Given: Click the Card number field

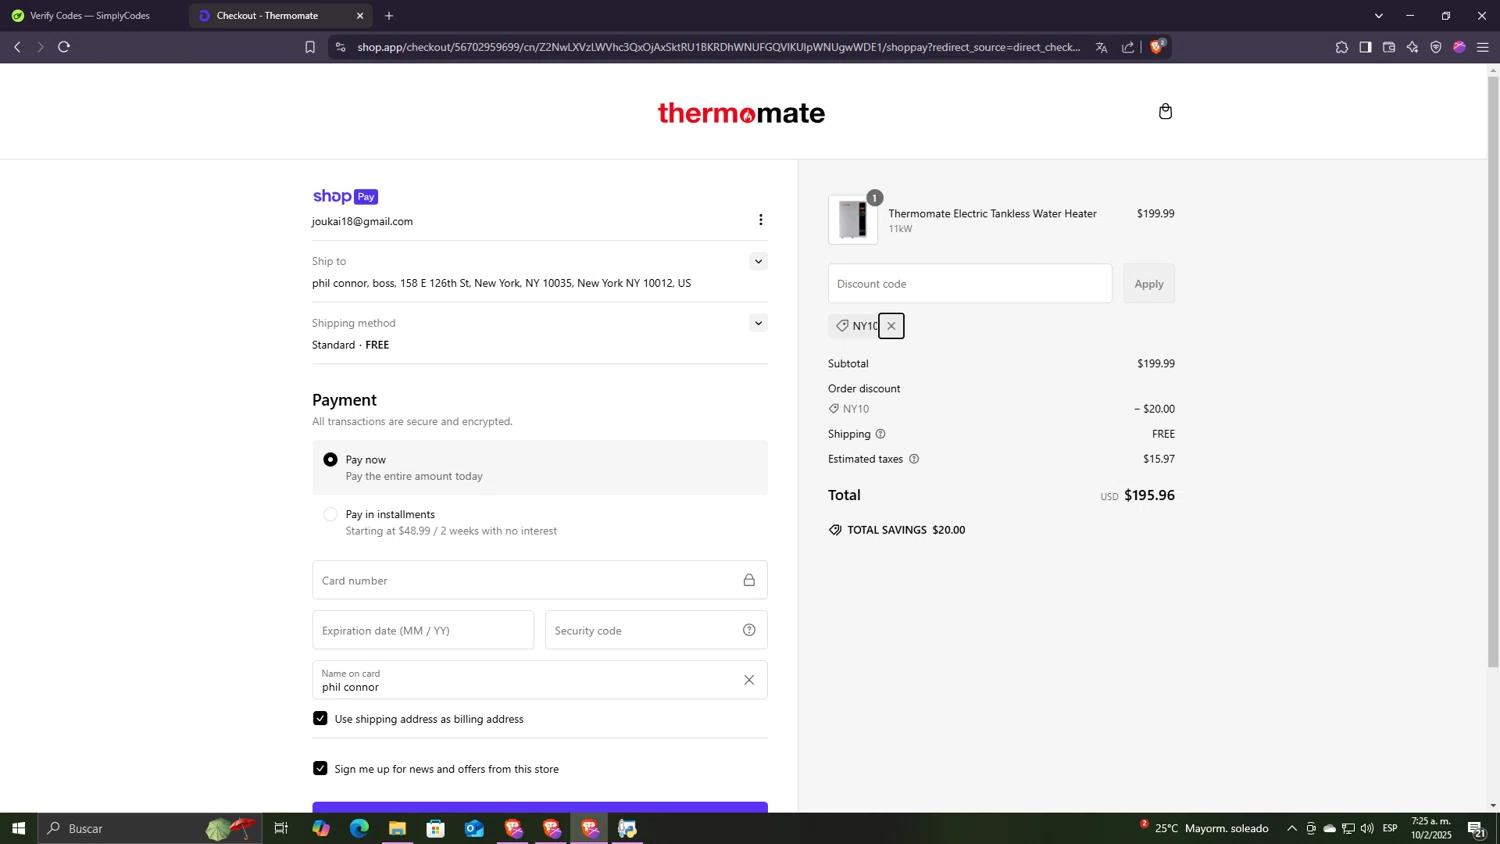Looking at the screenshot, I should pyautogui.click(x=540, y=580).
